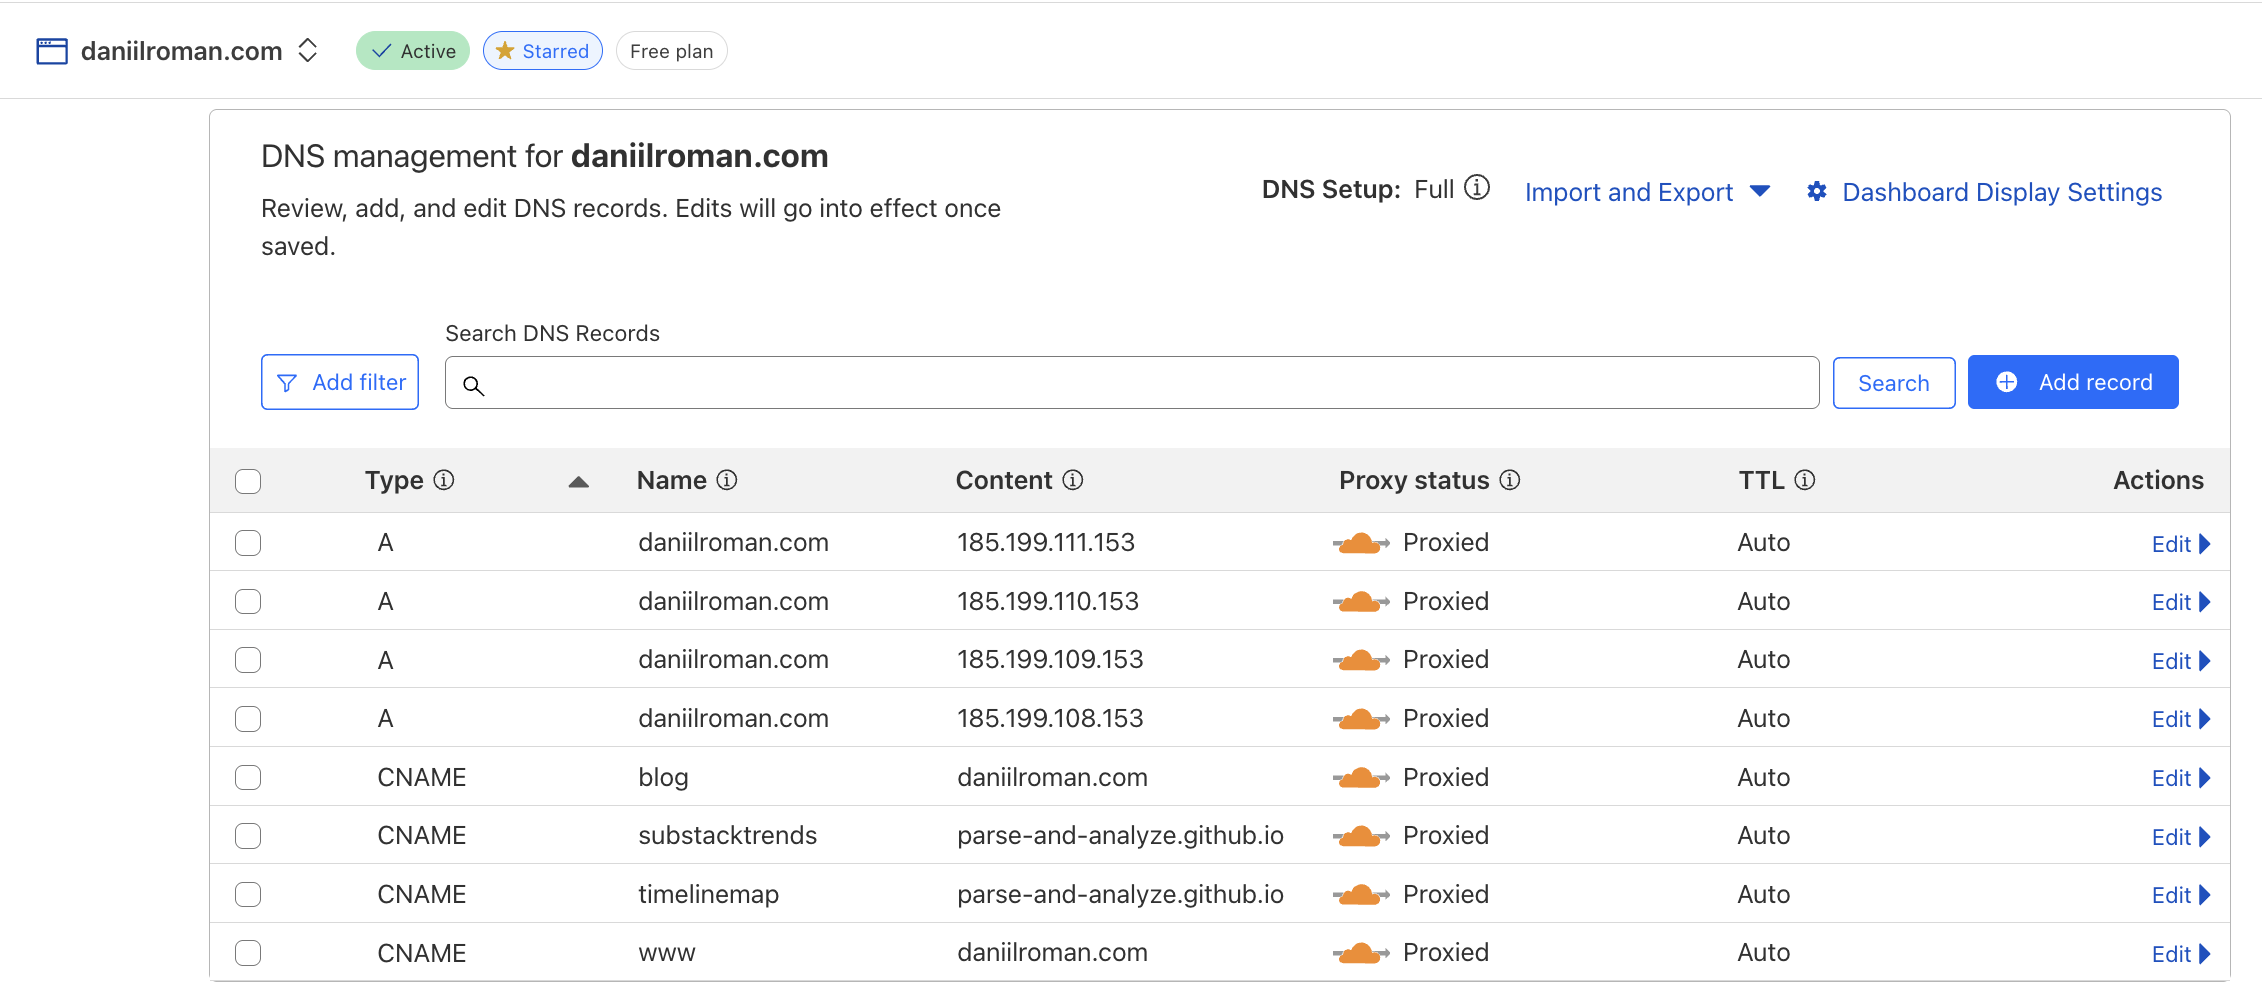Select the substacktrends record checkbox
Image resolution: width=2262 pixels, height=998 pixels.
pos(248,836)
